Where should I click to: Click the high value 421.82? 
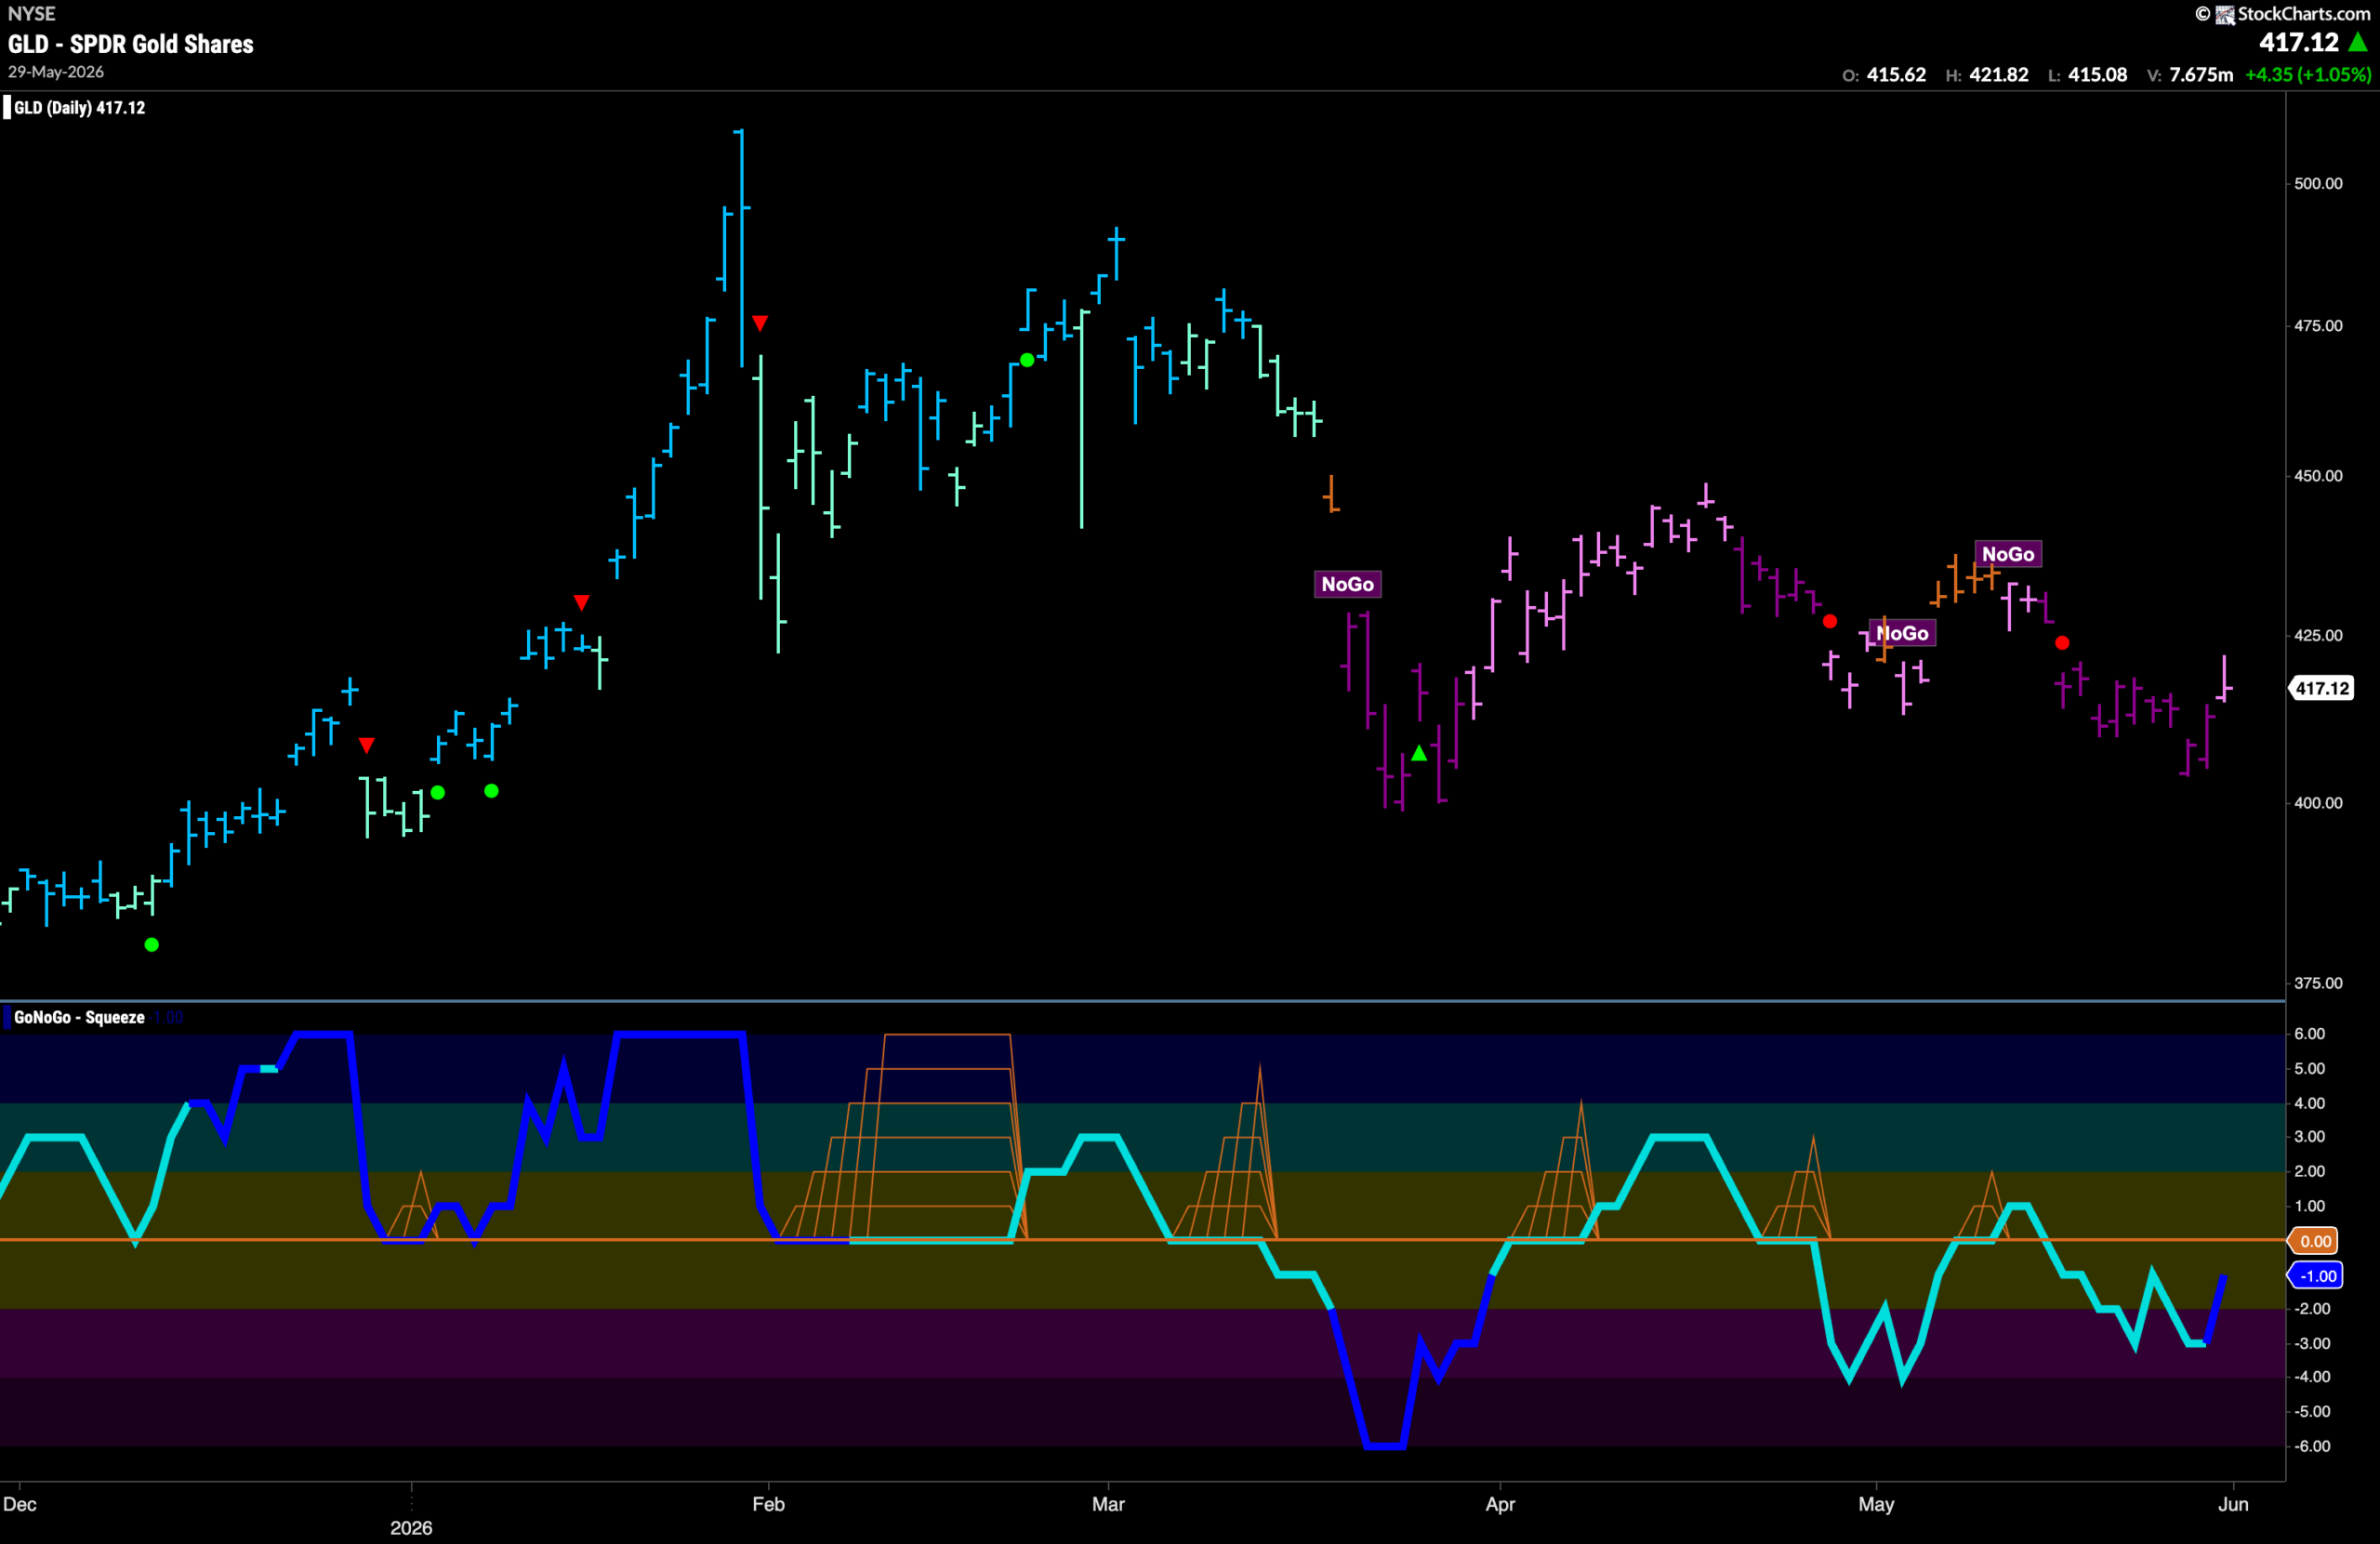[x=1999, y=75]
